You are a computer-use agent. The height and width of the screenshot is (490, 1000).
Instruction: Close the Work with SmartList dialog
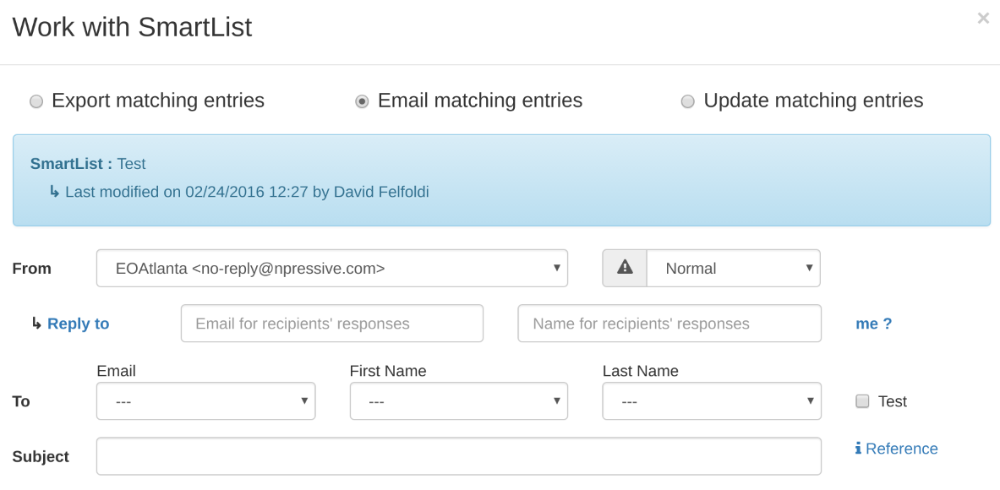(x=983, y=19)
